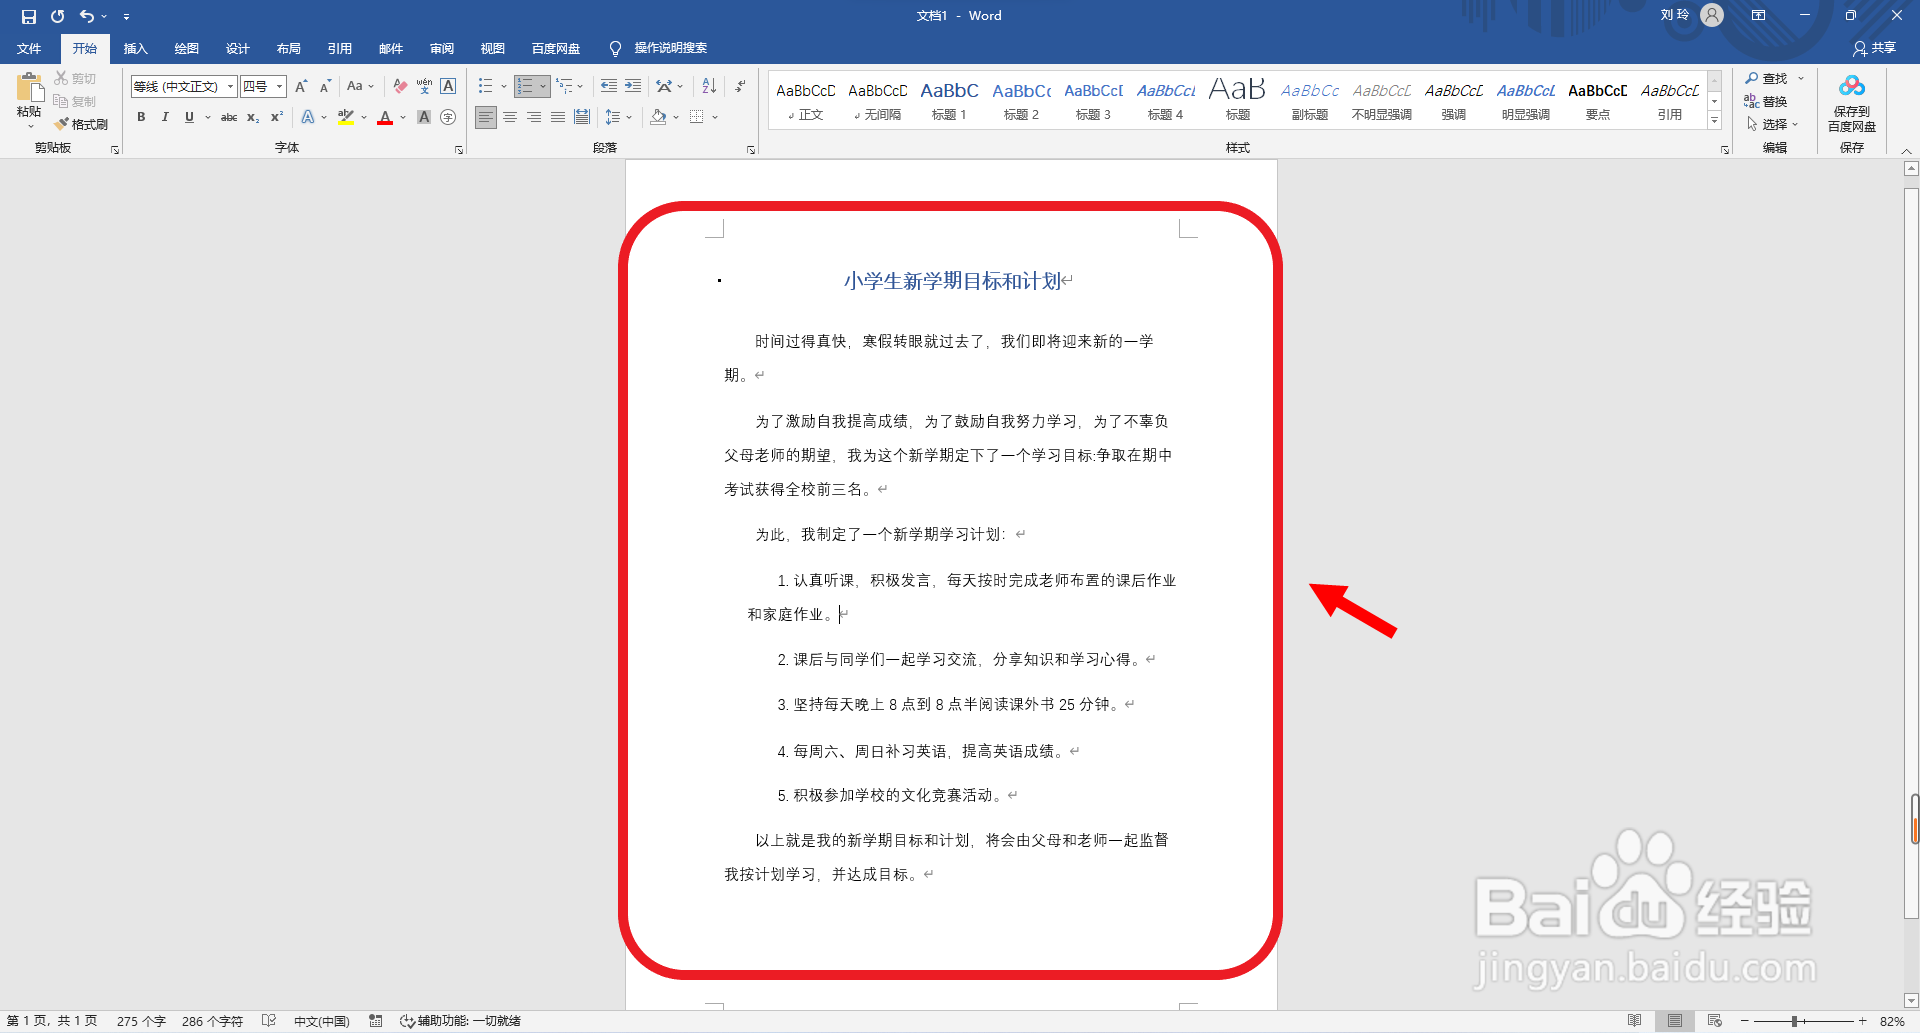Open the 百度网盘 ribbon tab
The height and width of the screenshot is (1033, 1920).
tap(556, 48)
